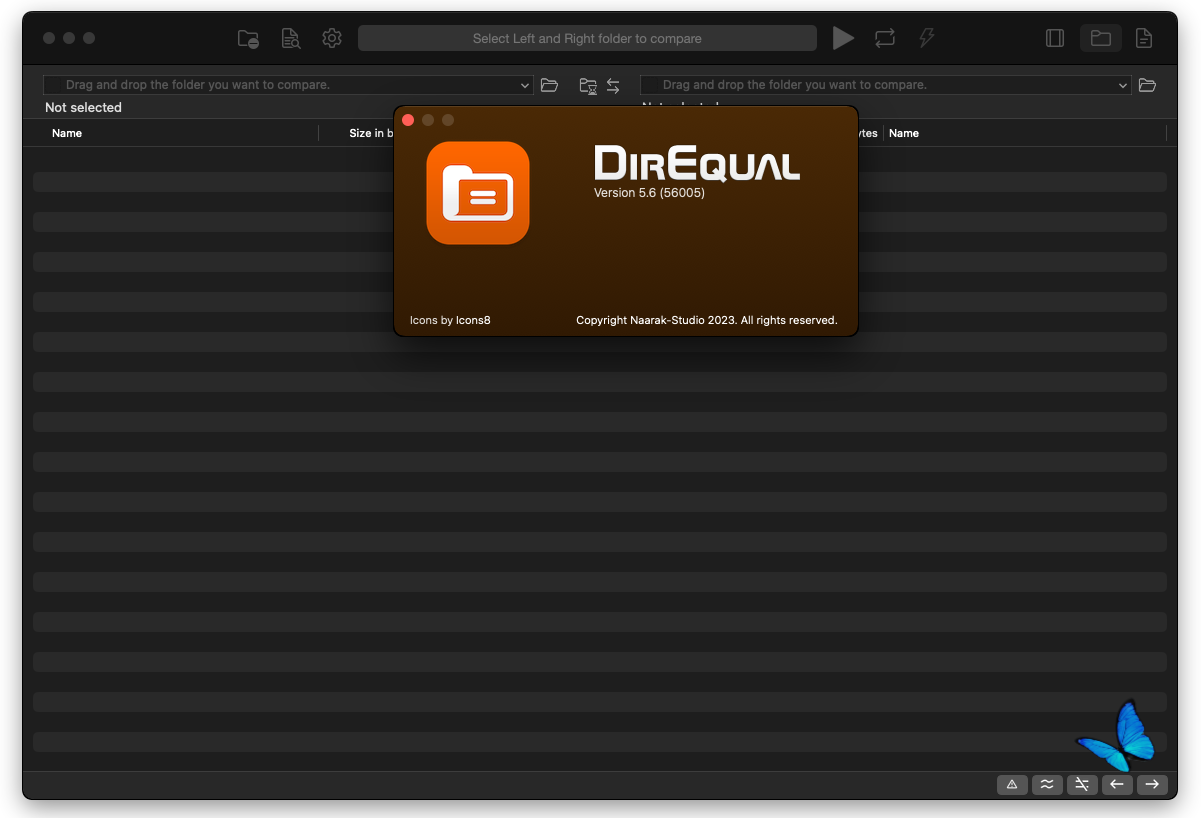Click the folder with monitor icon
The width and height of the screenshot is (1201, 818).
tap(588, 86)
